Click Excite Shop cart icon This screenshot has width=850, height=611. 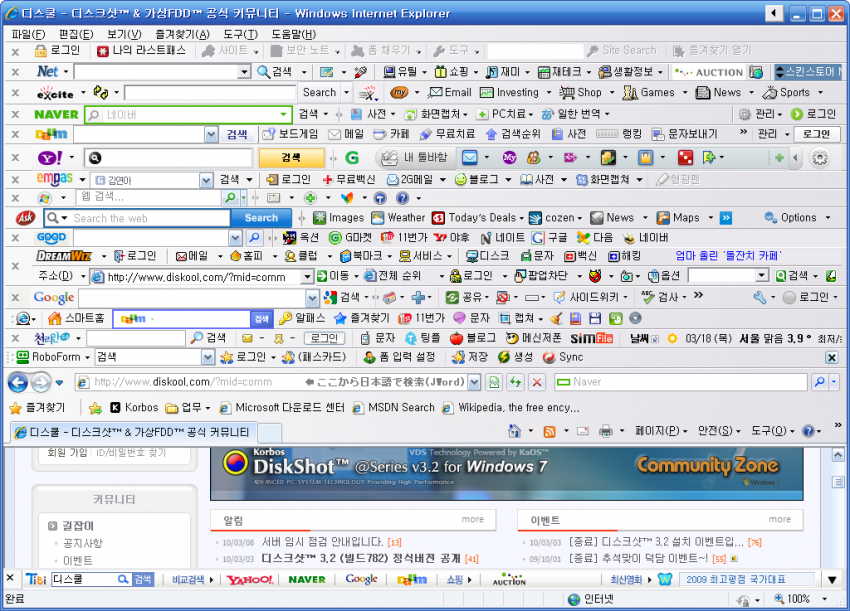[567, 93]
